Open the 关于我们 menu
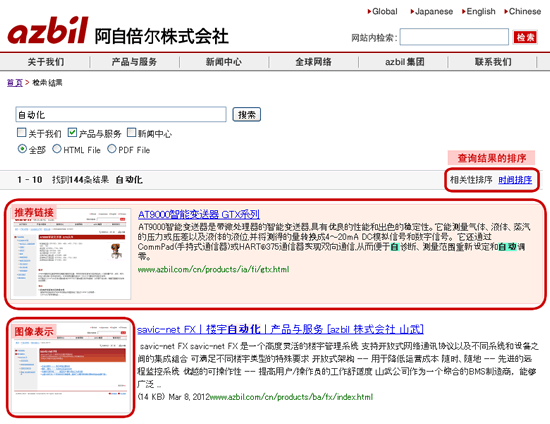The height and width of the screenshot is (424, 550). pos(46,62)
